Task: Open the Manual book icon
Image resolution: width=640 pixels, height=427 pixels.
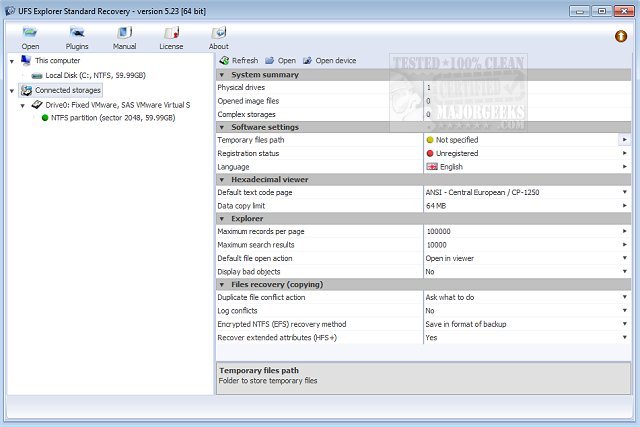Action: (124, 37)
